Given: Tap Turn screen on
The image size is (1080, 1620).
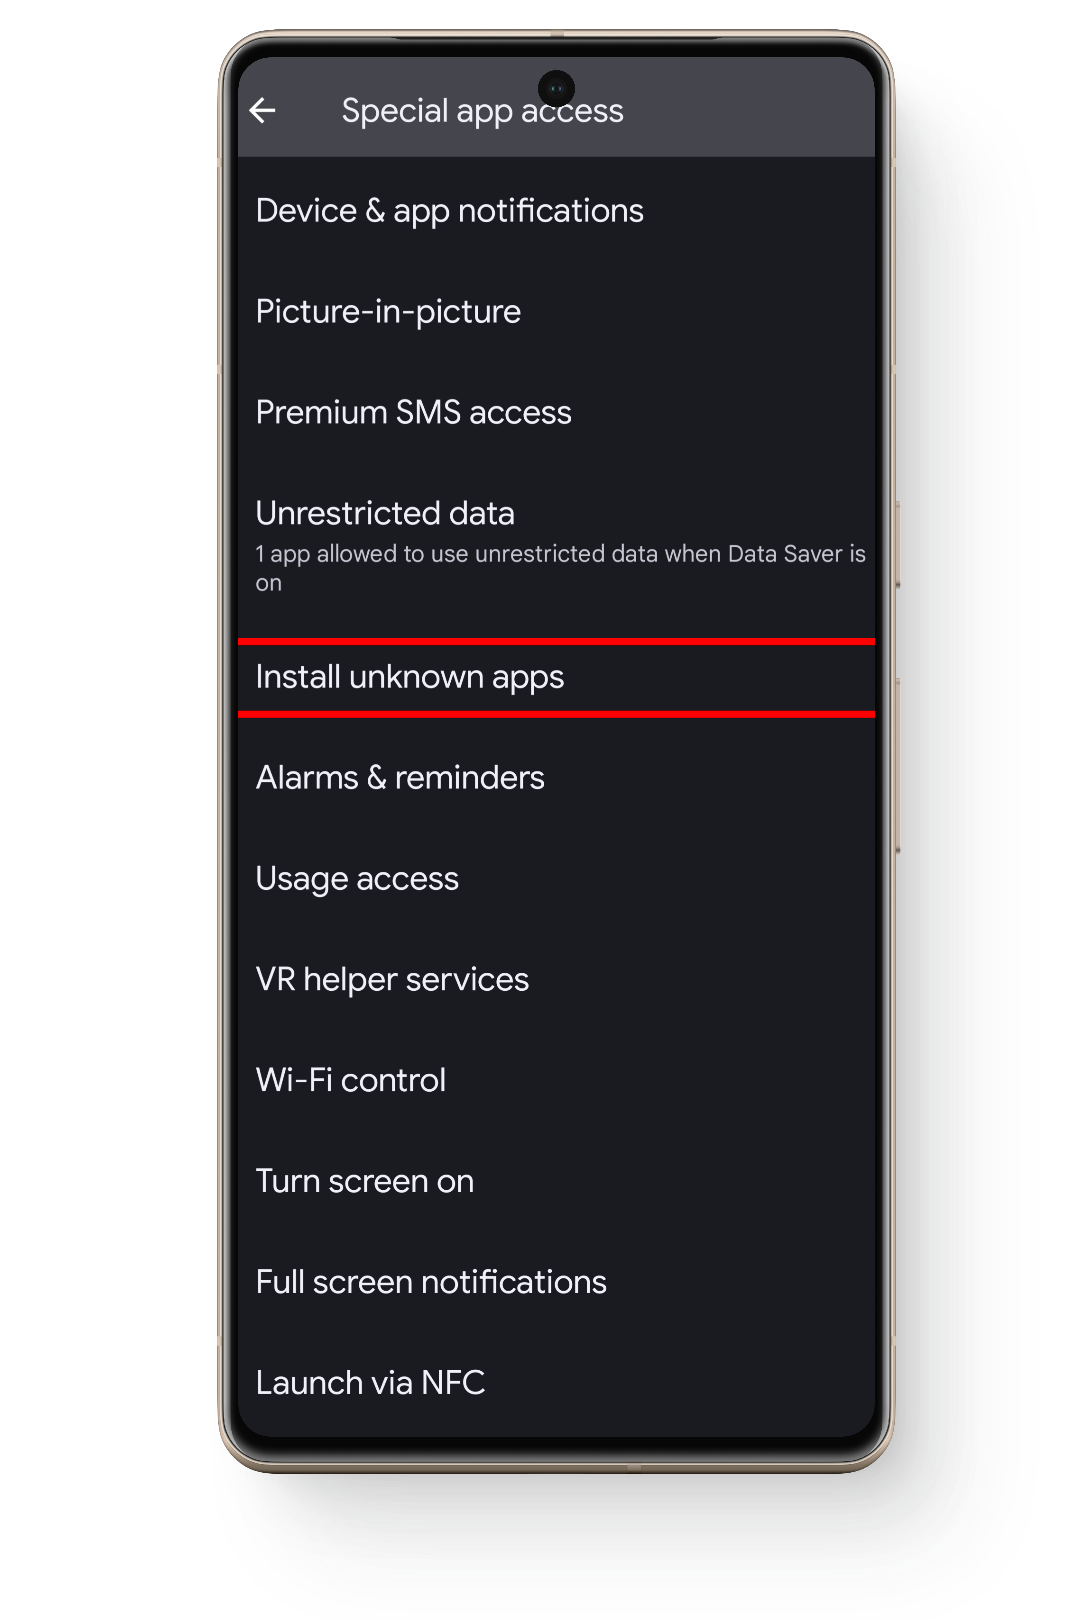Looking at the screenshot, I should pos(364,1182).
